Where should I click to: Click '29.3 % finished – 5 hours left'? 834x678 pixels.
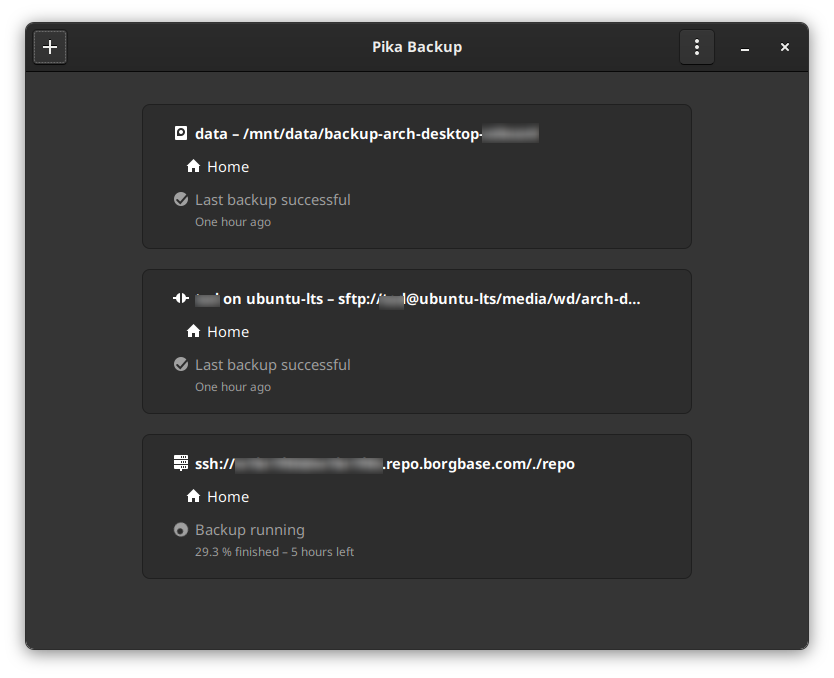[x=274, y=552]
